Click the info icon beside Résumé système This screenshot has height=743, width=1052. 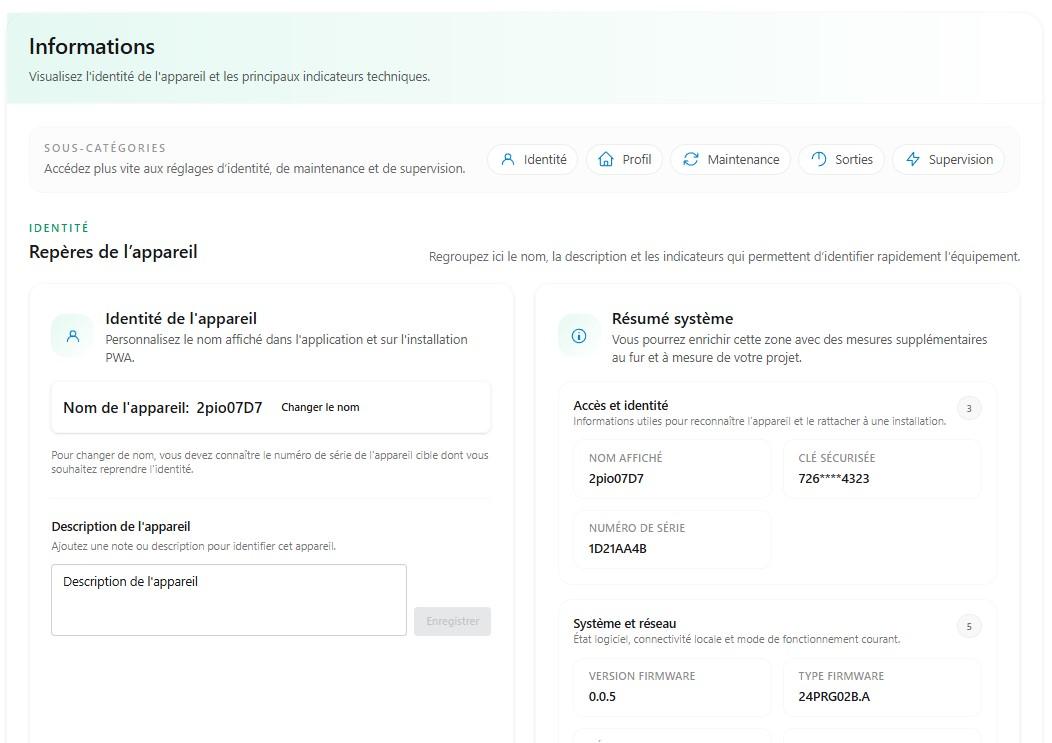click(x=579, y=336)
